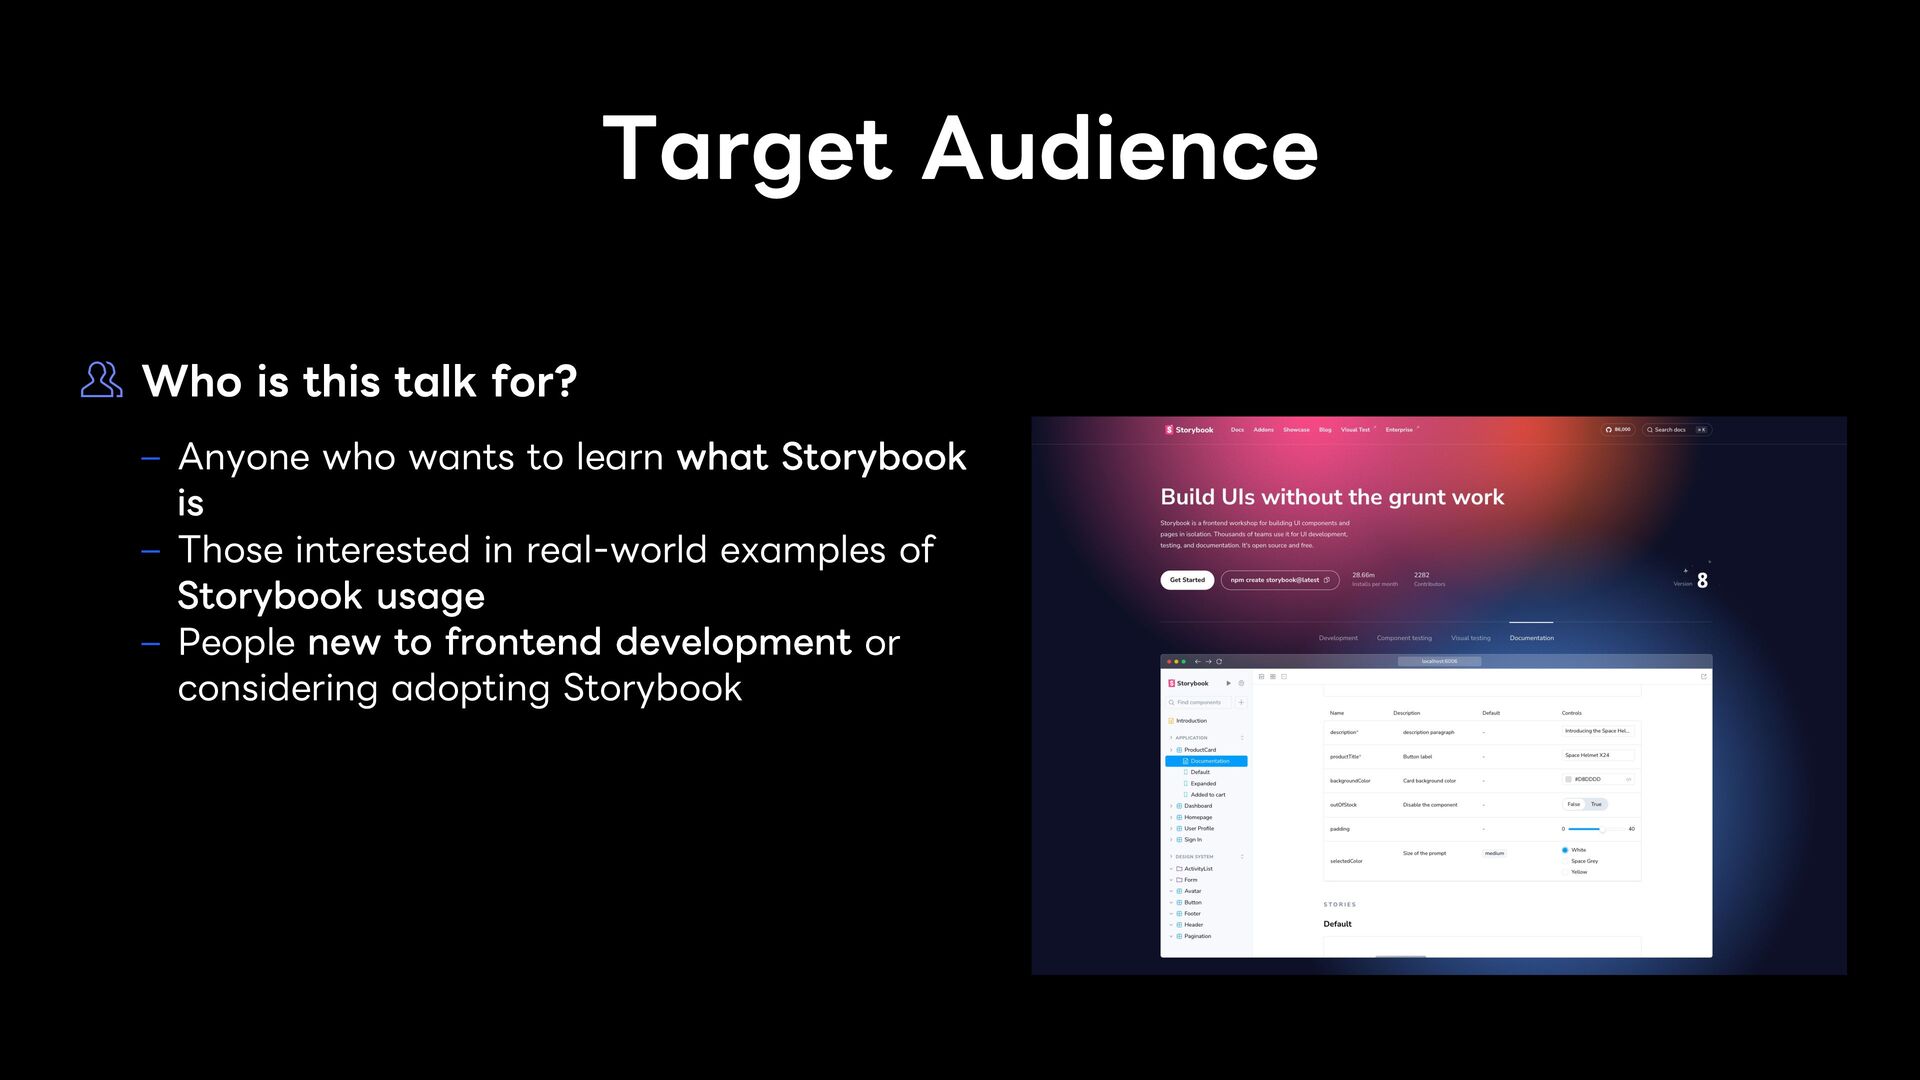Click the first Storybook toolbar layout icon
This screenshot has width=1920, height=1080.
pyautogui.click(x=1262, y=677)
